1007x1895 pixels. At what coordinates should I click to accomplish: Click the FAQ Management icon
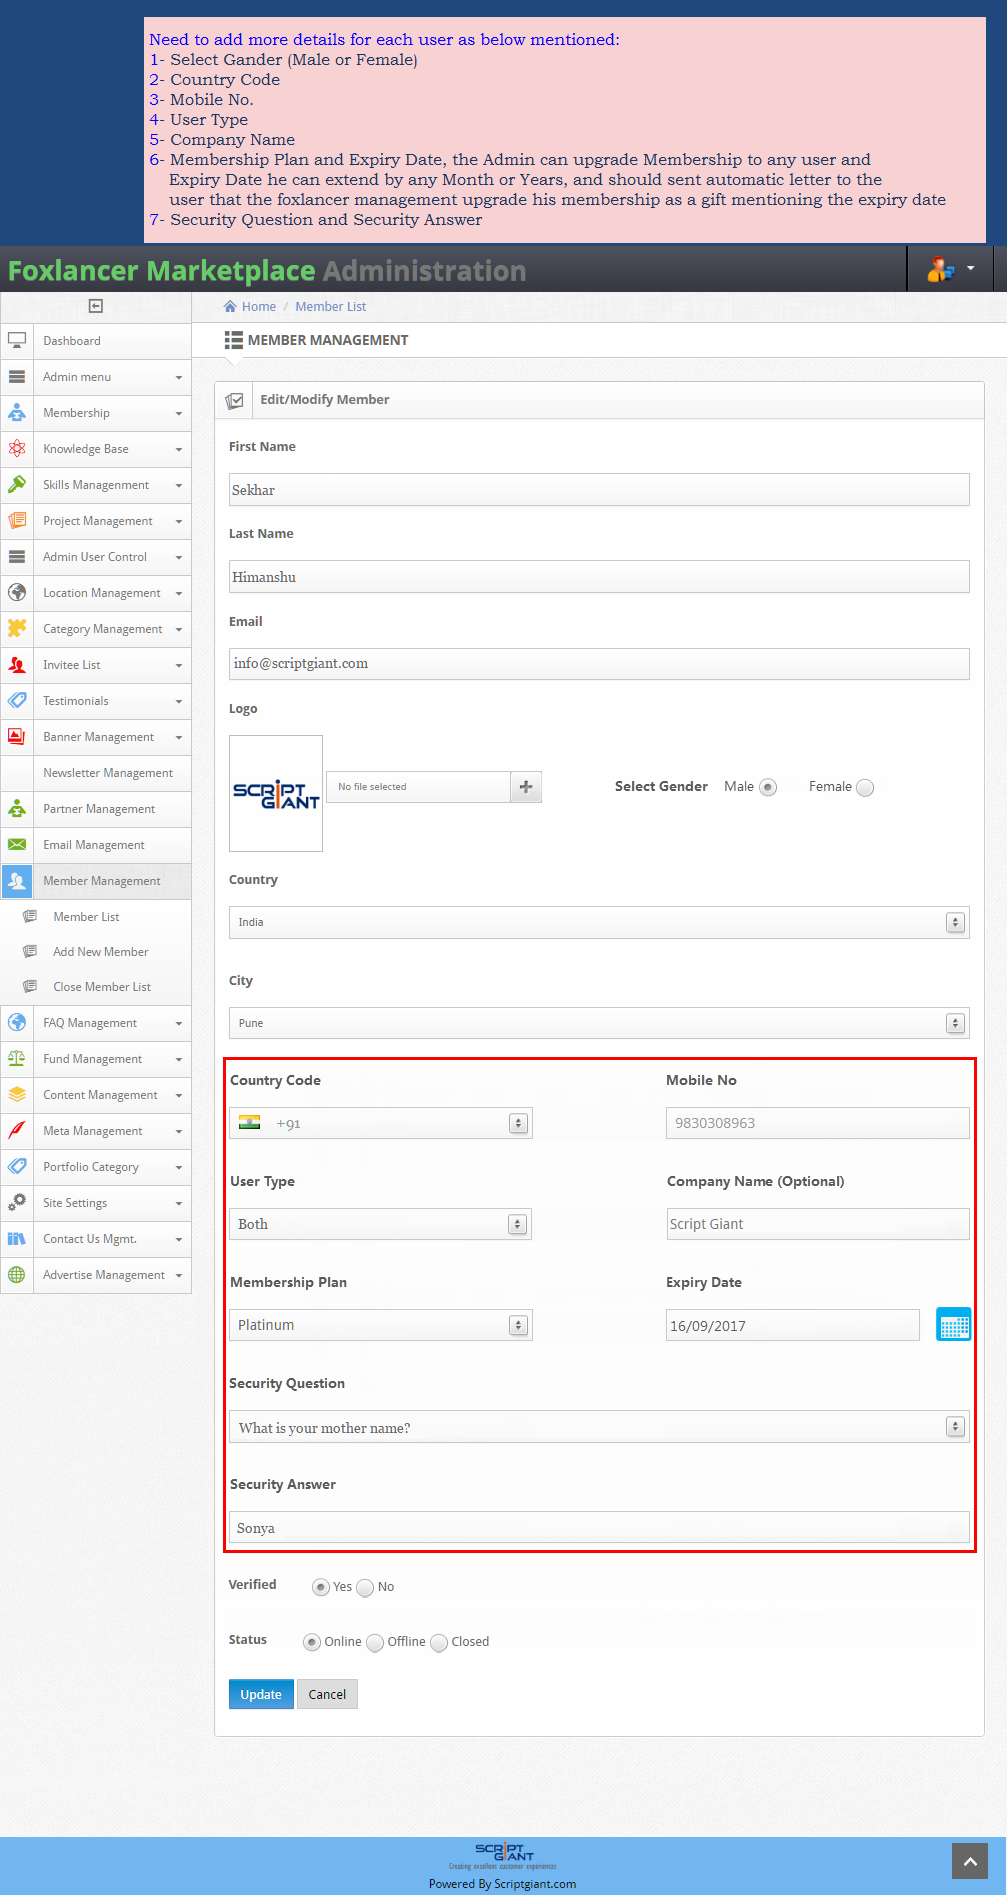point(17,1023)
